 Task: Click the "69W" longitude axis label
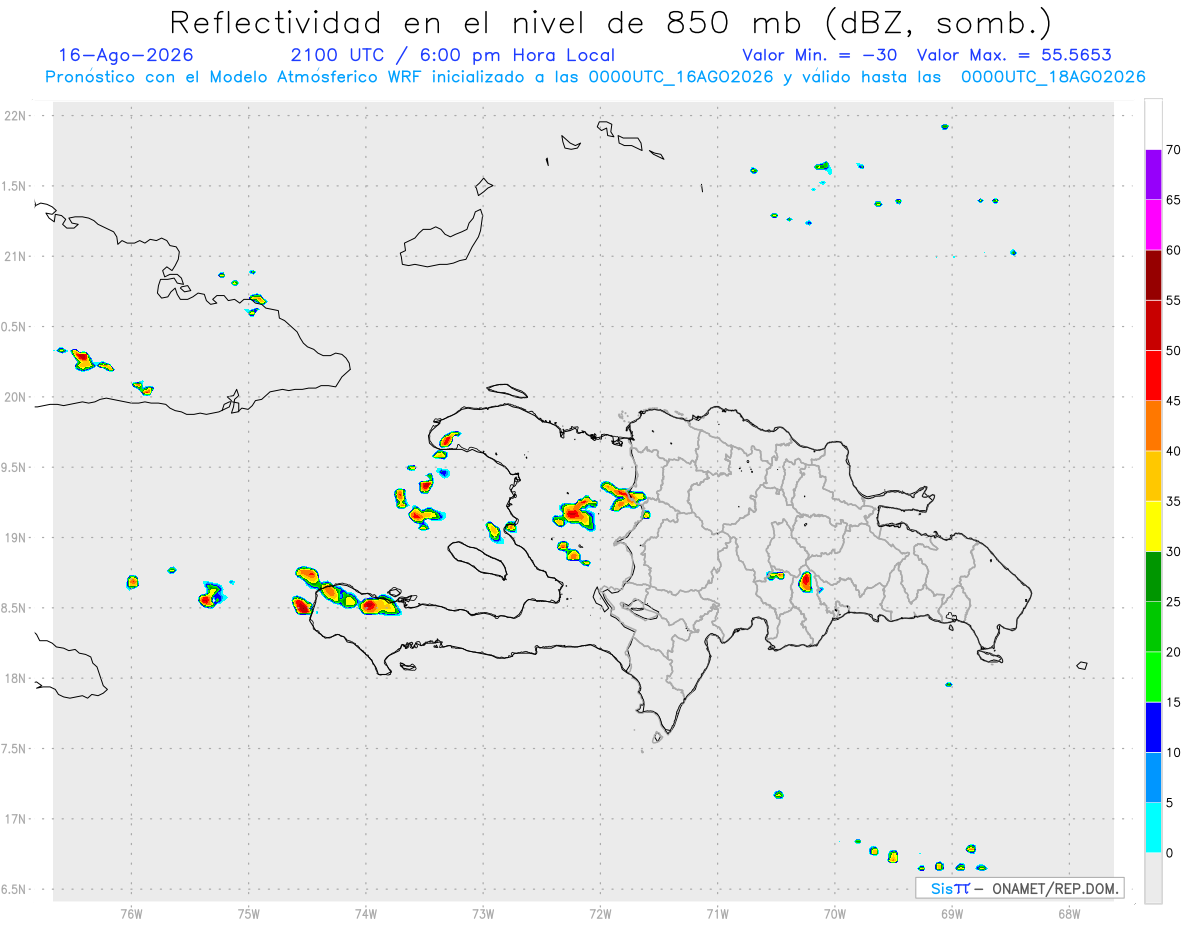coord(952,913)
